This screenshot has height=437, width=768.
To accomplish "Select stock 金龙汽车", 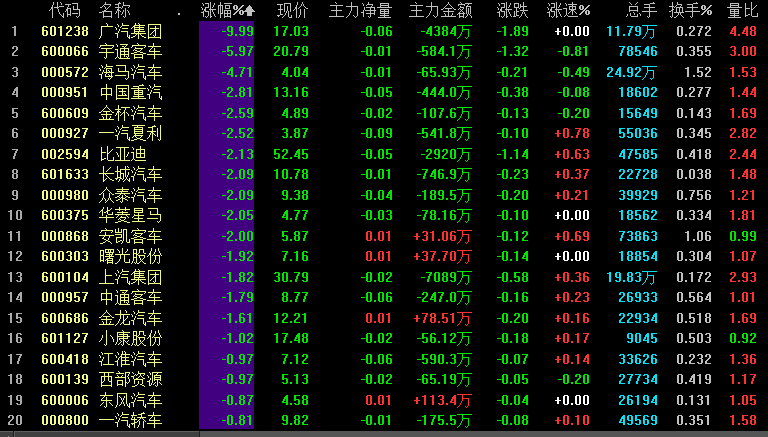I will [x=130, y=318].
